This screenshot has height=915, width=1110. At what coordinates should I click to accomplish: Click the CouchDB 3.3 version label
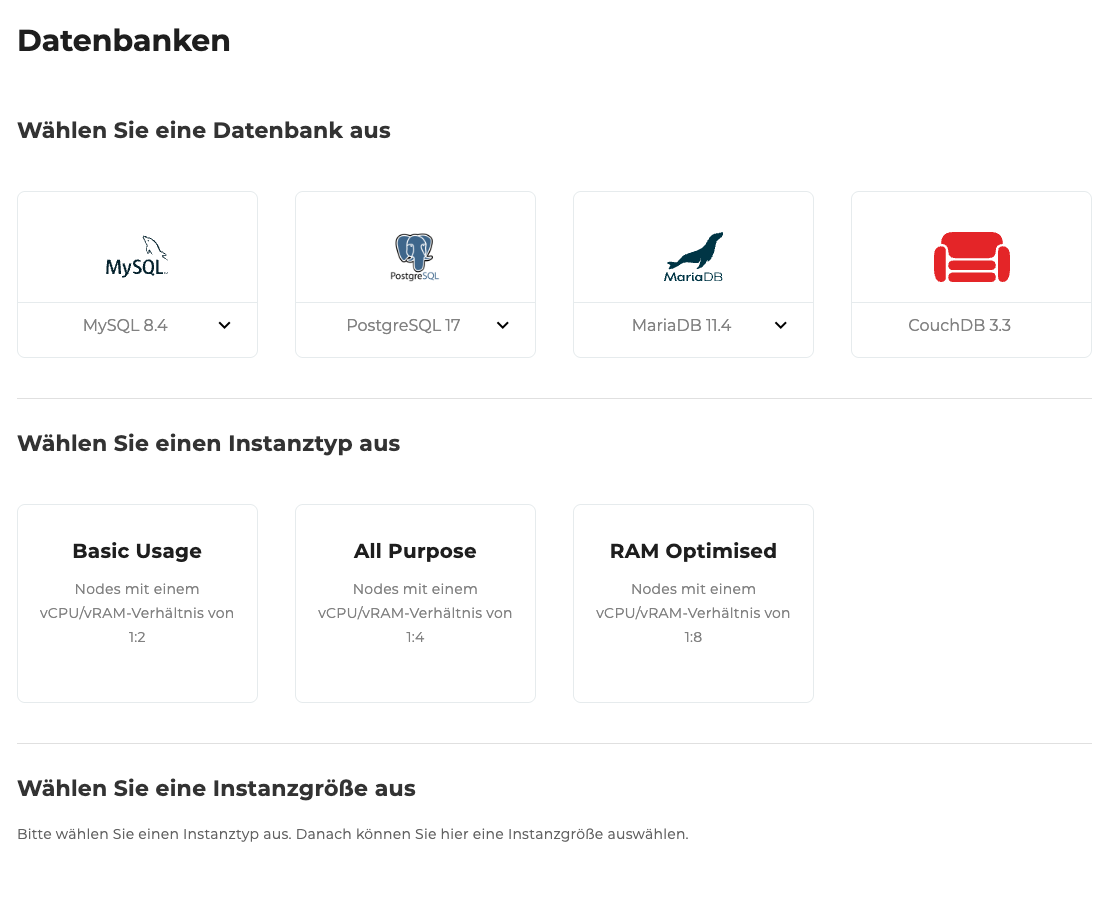959,324
